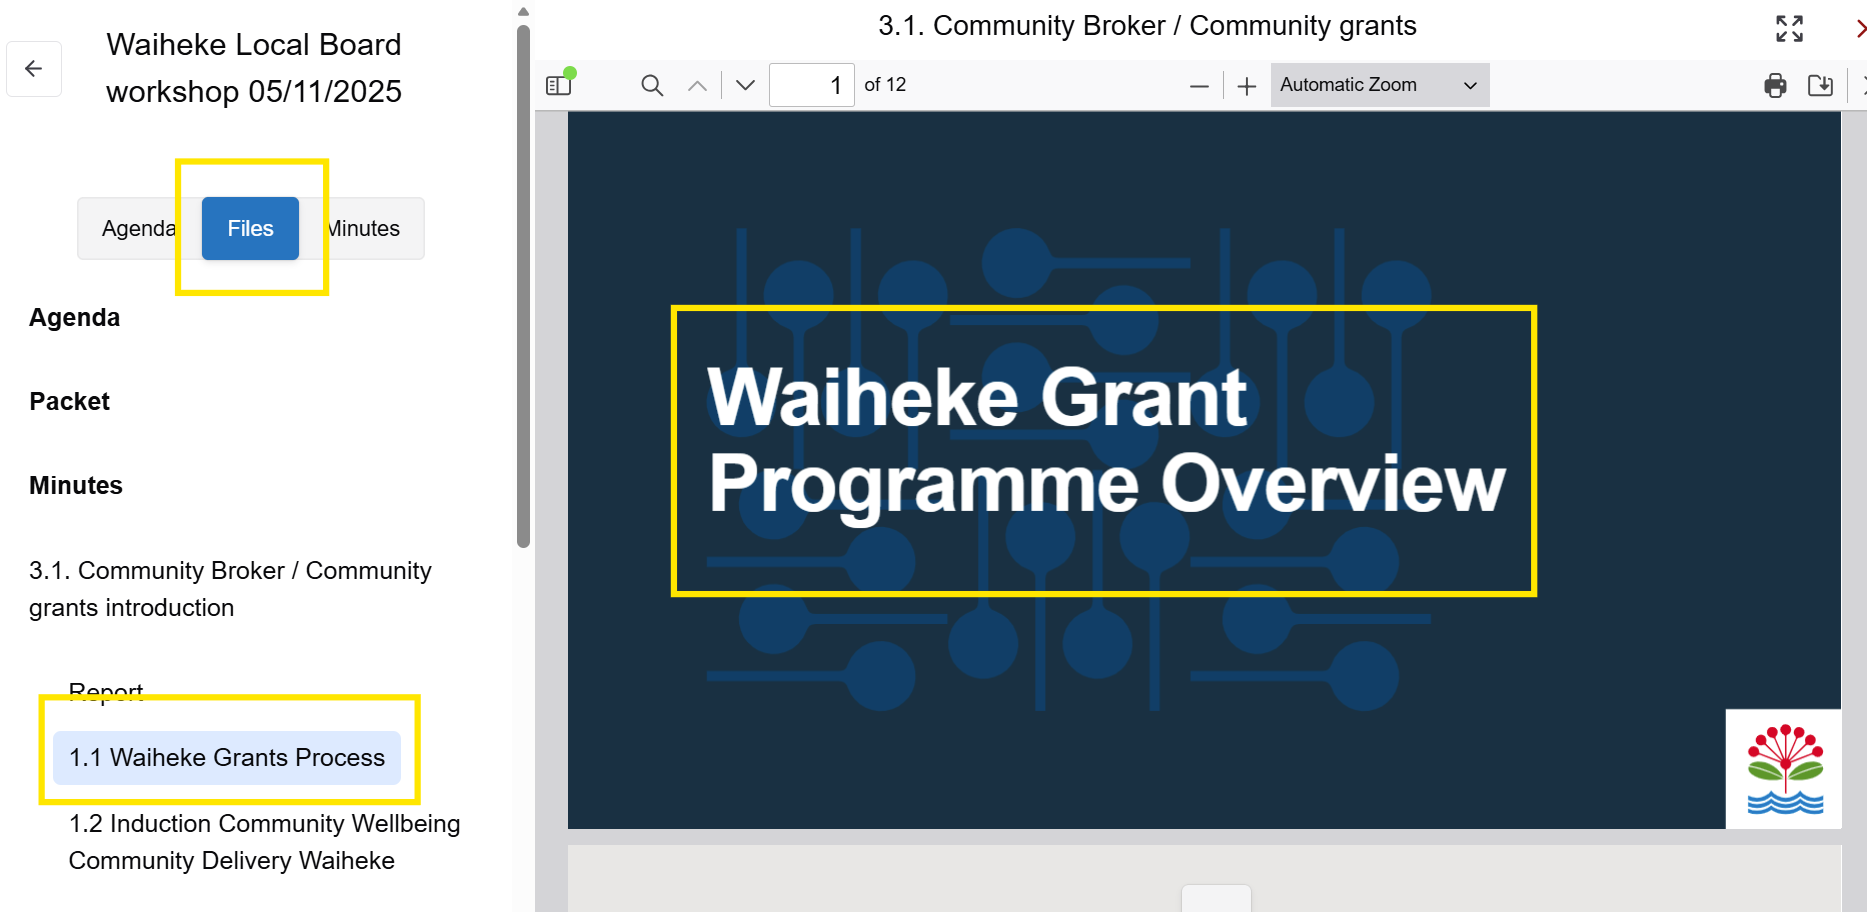Select the Packet section in the sidebar

click(69, 401)
